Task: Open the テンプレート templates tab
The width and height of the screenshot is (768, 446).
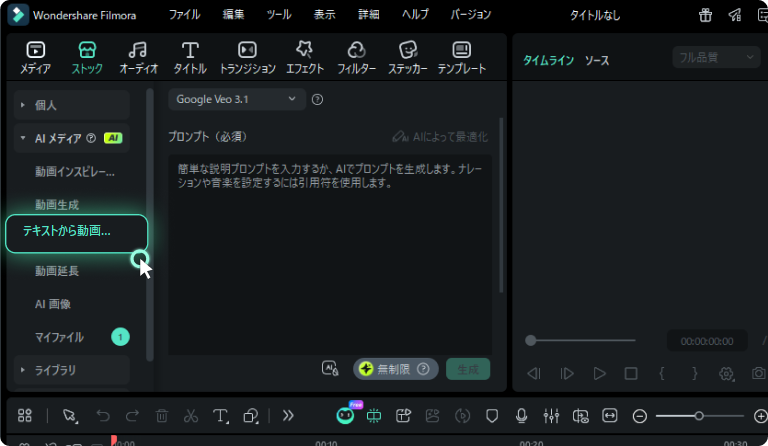Action: 461,58
